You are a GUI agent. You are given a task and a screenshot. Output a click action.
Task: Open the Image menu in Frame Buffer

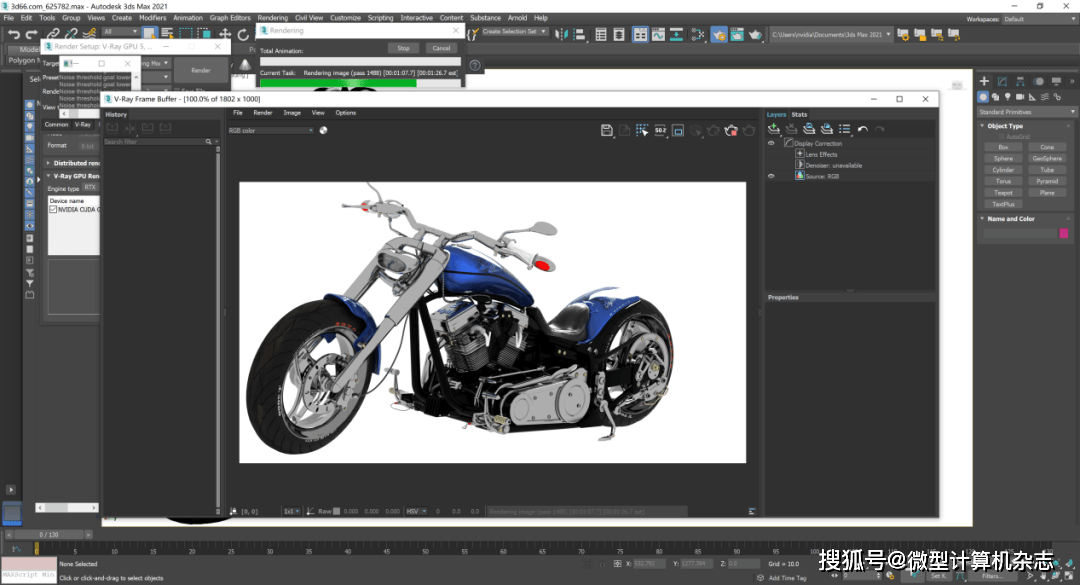point(292,112)
